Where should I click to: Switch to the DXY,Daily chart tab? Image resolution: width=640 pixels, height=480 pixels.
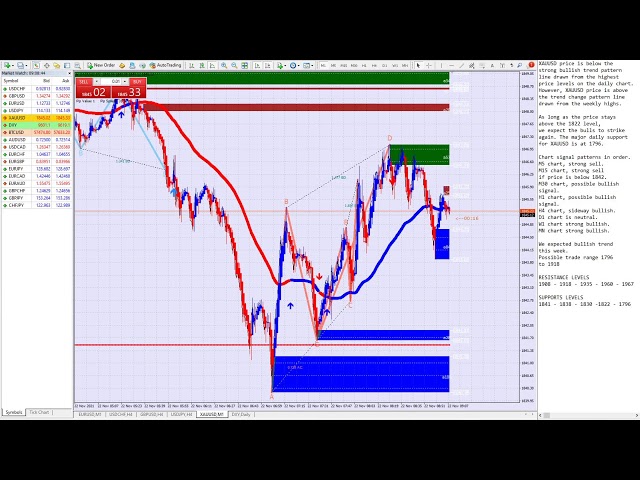point(241,412)
